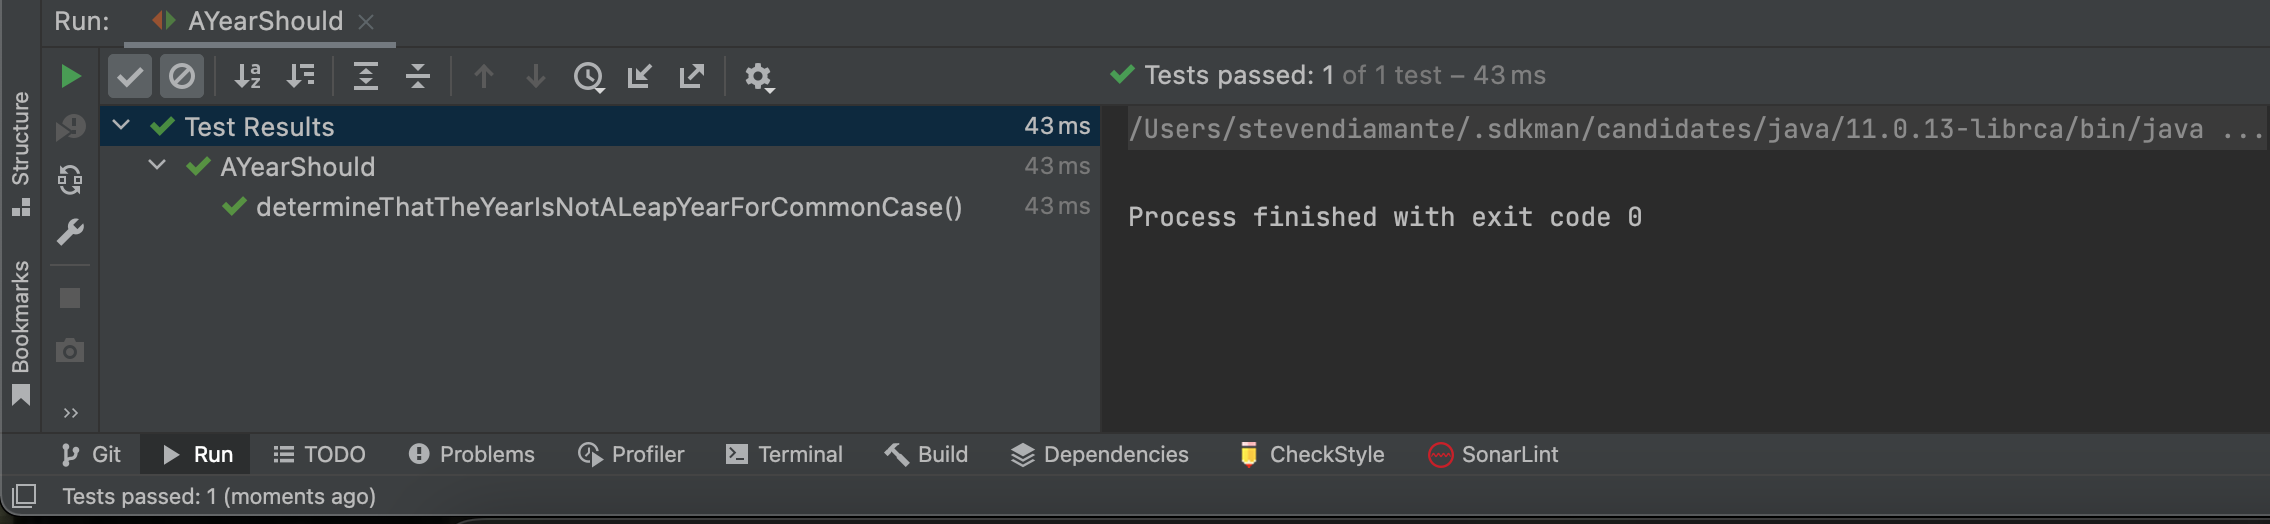
Task: Show more run toolbar actions chevrons
Action: tap(71, 413)
